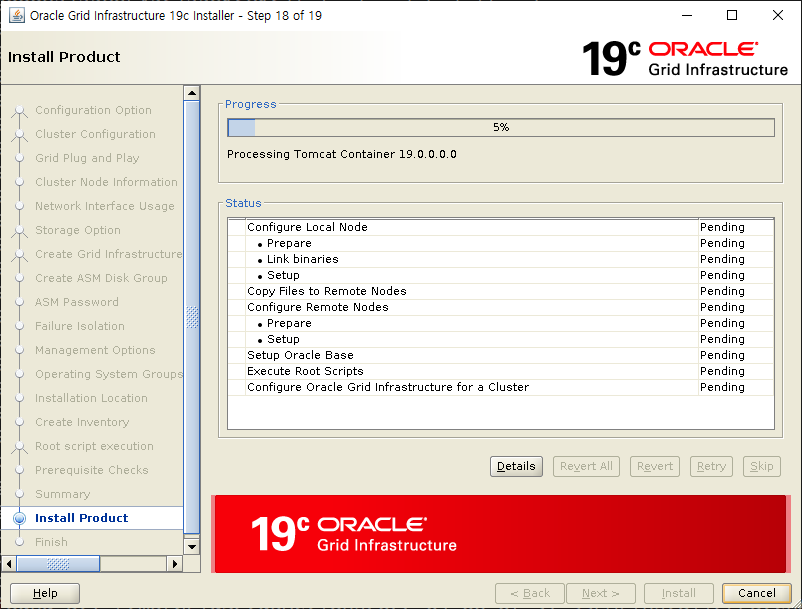
Task: Click the active step bullet for Install Product
Action: (19, 518)
